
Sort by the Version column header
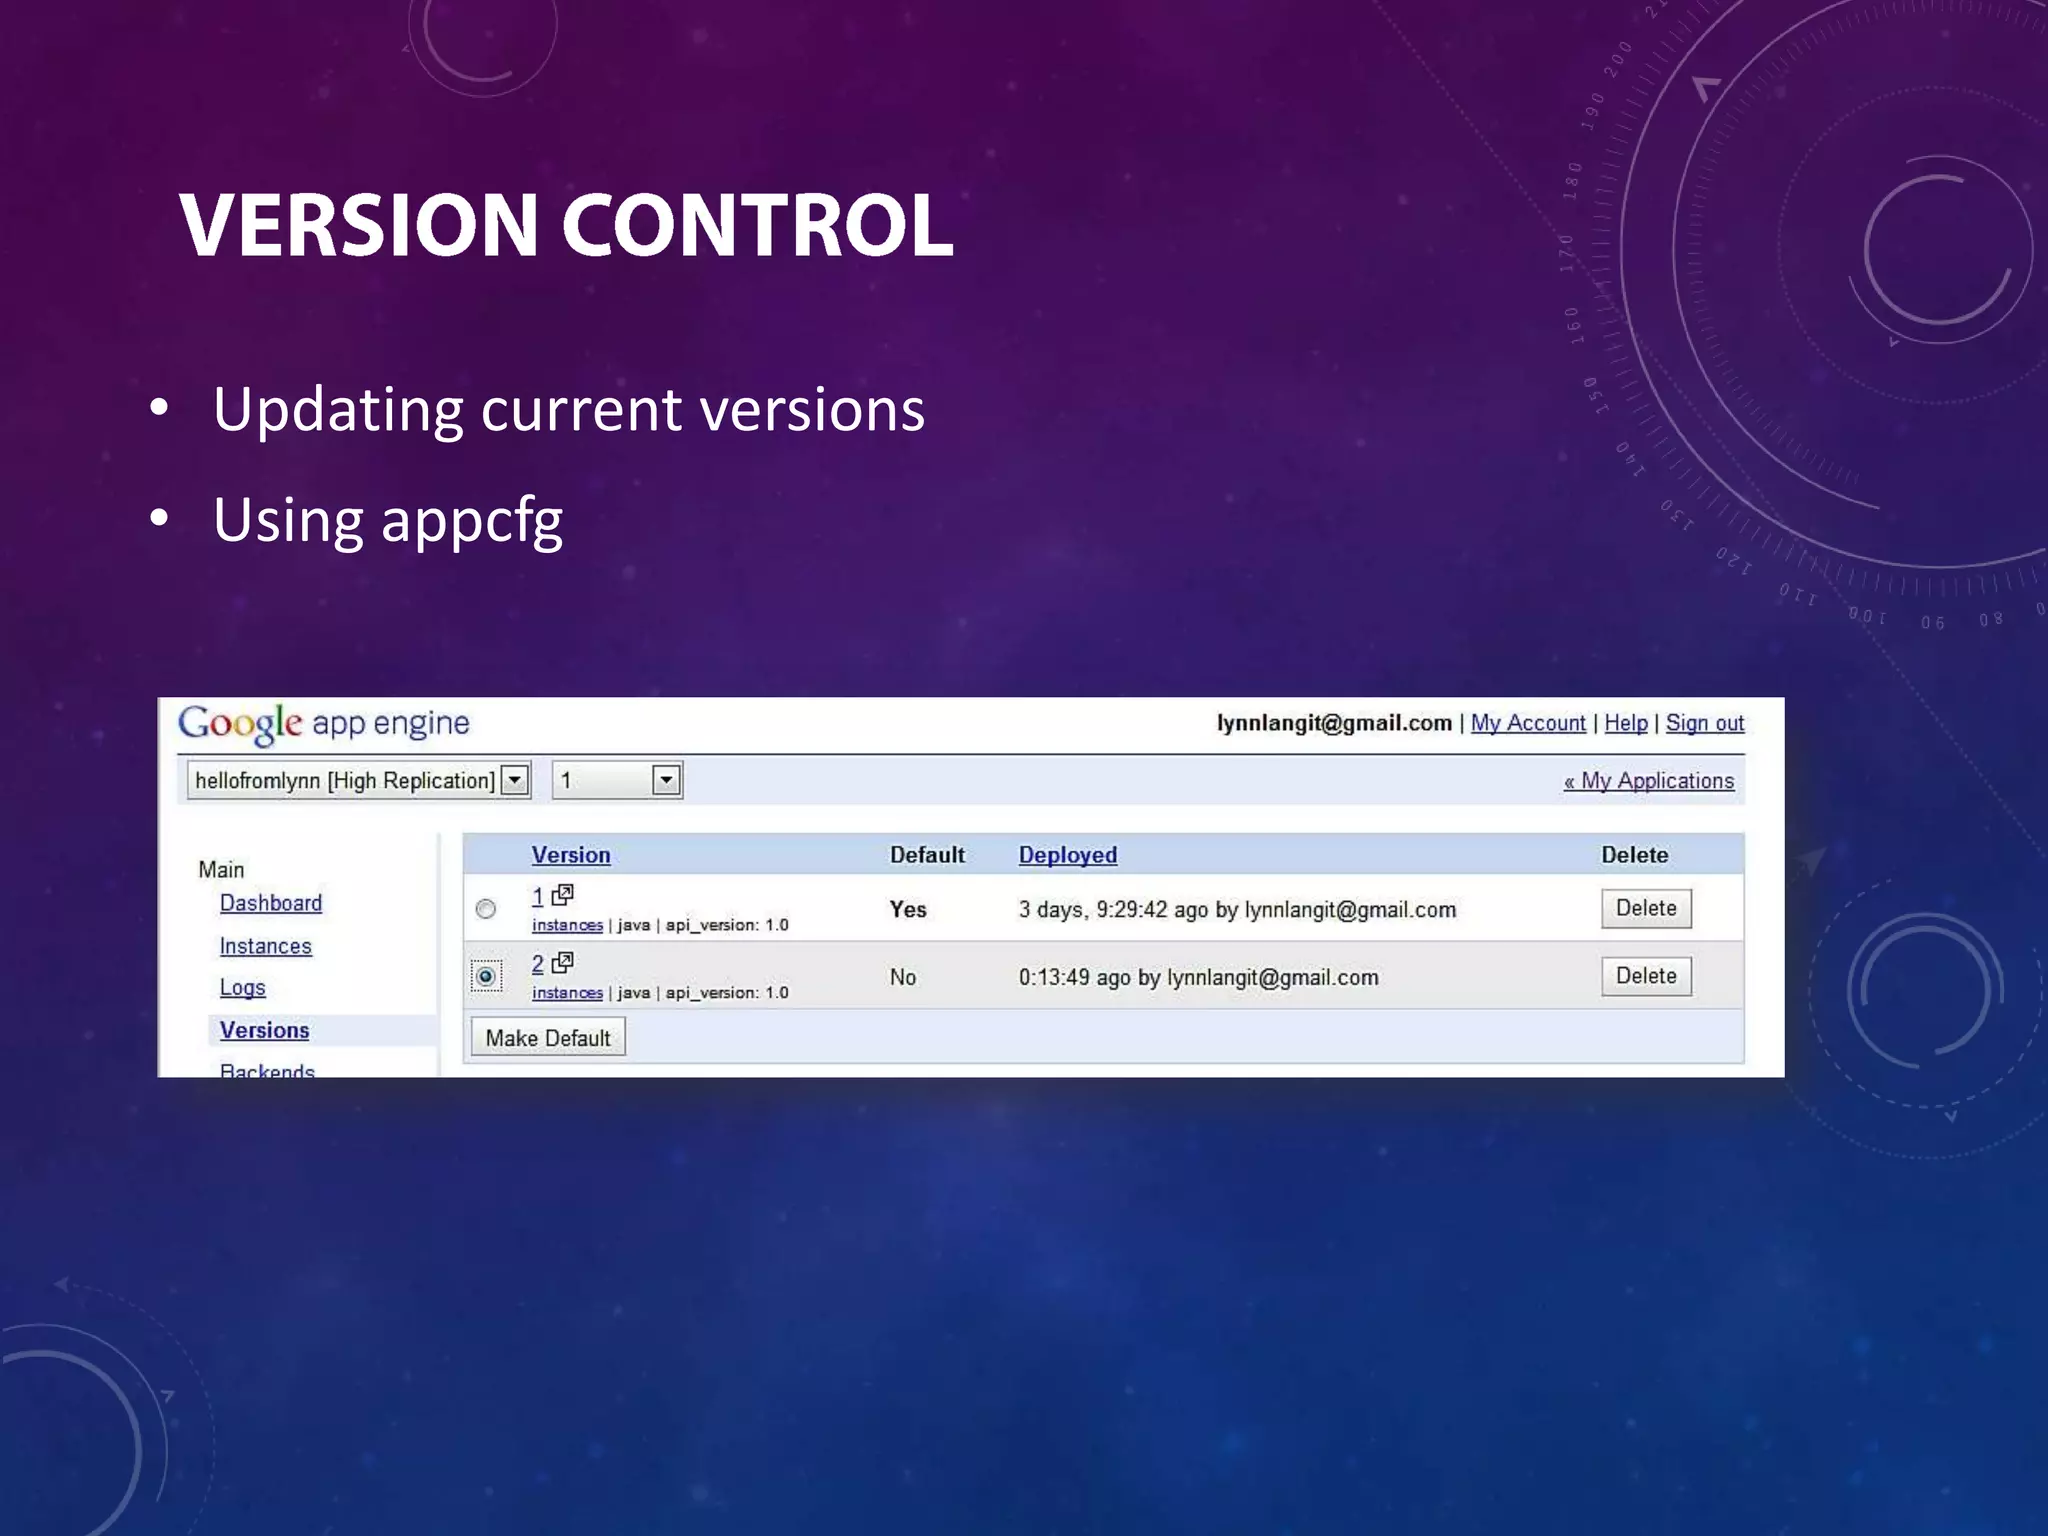(x=570, y=855)
